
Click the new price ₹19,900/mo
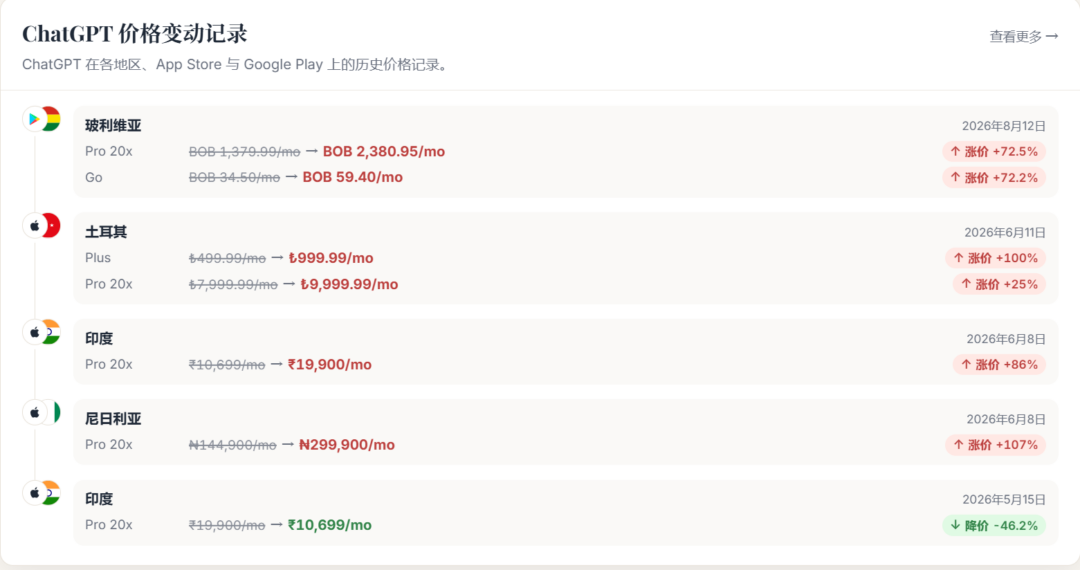click(x=329, y=365)
